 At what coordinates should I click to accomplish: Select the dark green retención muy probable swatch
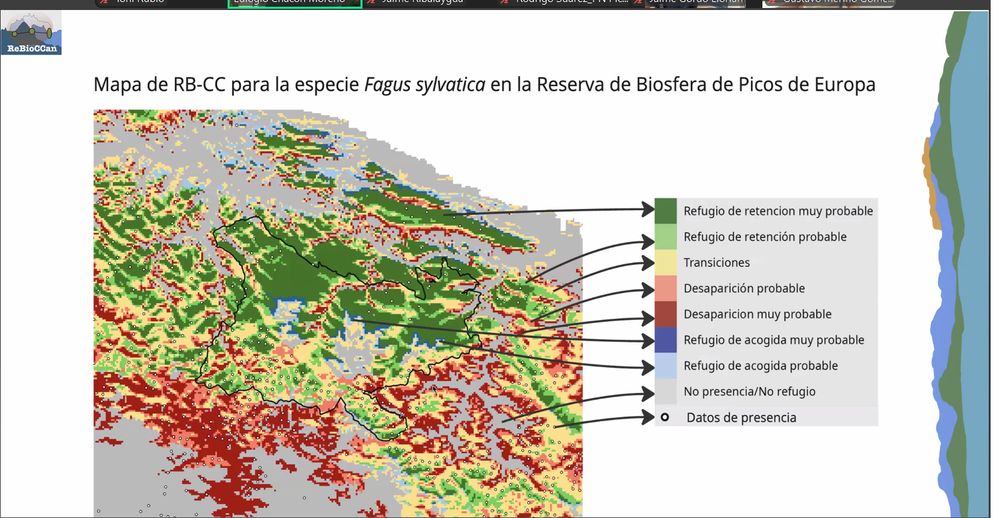[x=665, y=211]
